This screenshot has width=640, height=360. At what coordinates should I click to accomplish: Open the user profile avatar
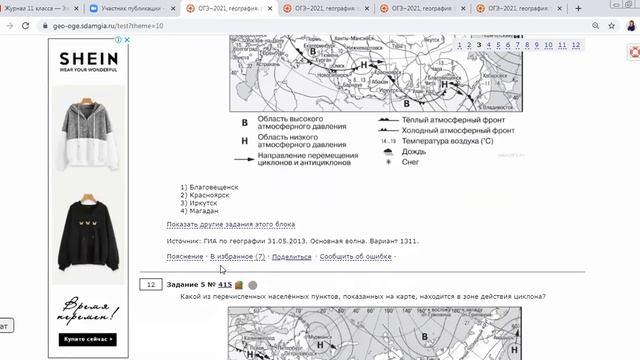tap(631, 26)
